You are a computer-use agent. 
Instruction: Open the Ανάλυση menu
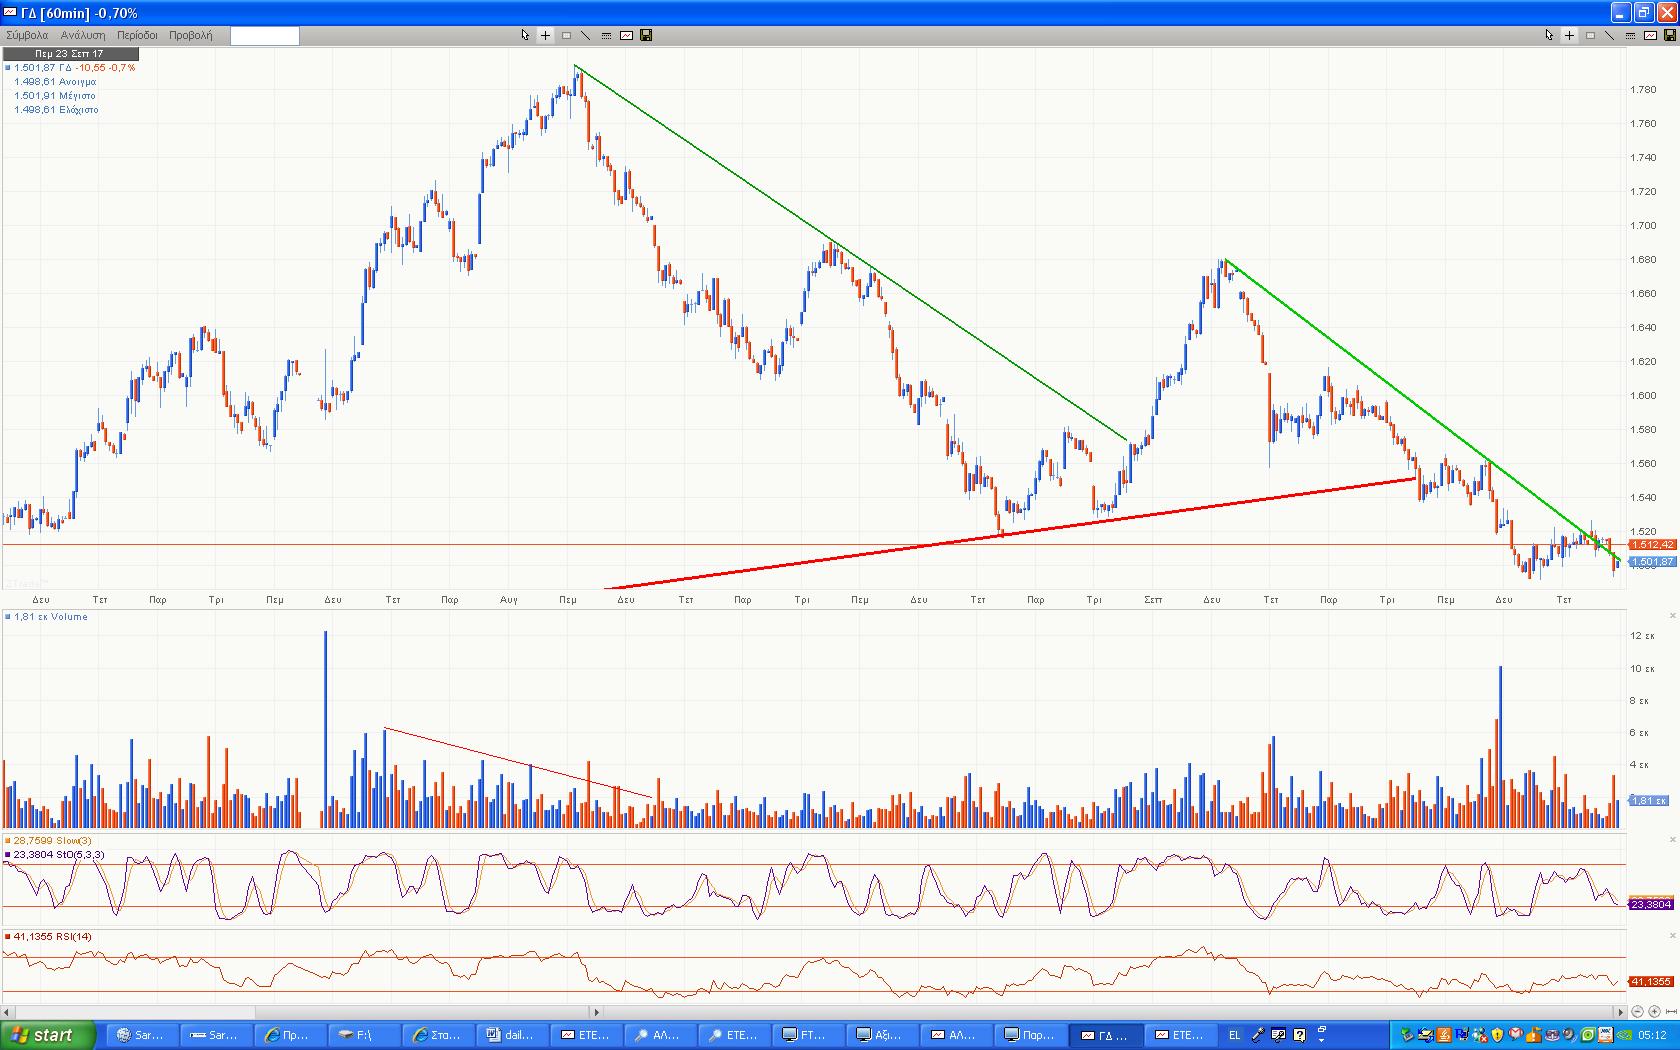pyautogui.click(x=83, y=35)
